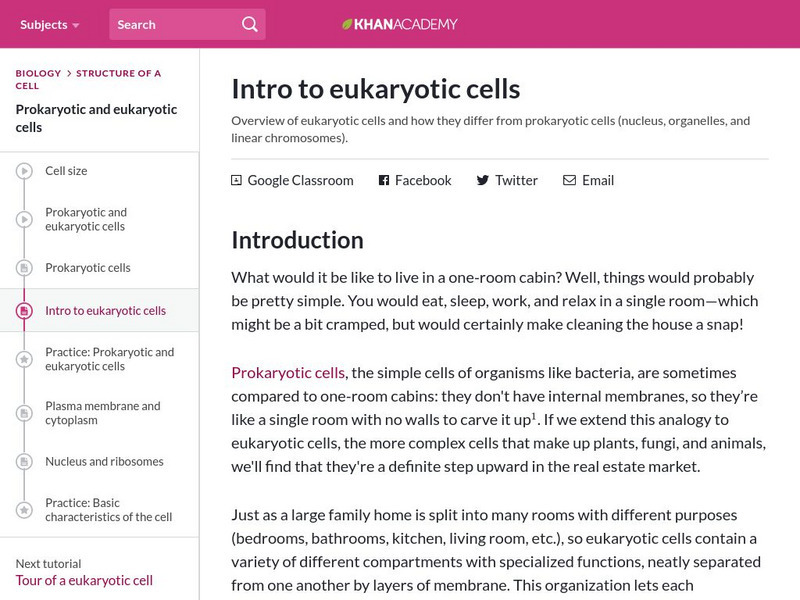Click the Cell size video play icon

(24, 171)
